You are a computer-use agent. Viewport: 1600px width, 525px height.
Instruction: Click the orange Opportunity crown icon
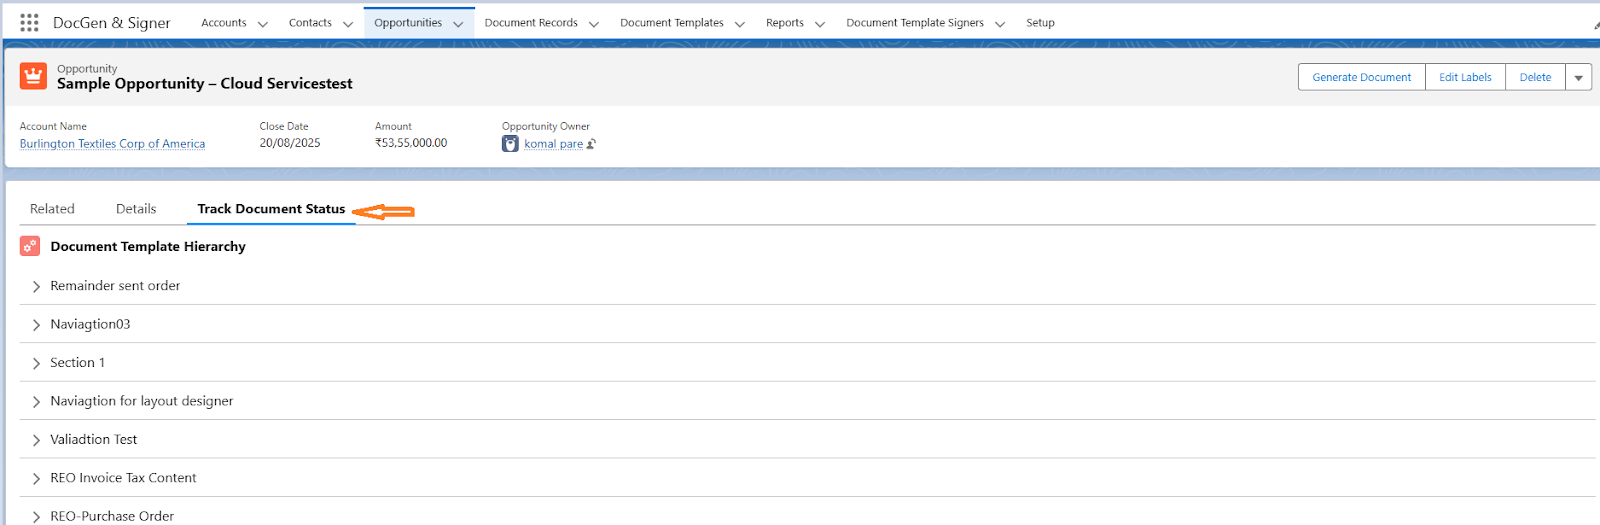tap(33, 76)
